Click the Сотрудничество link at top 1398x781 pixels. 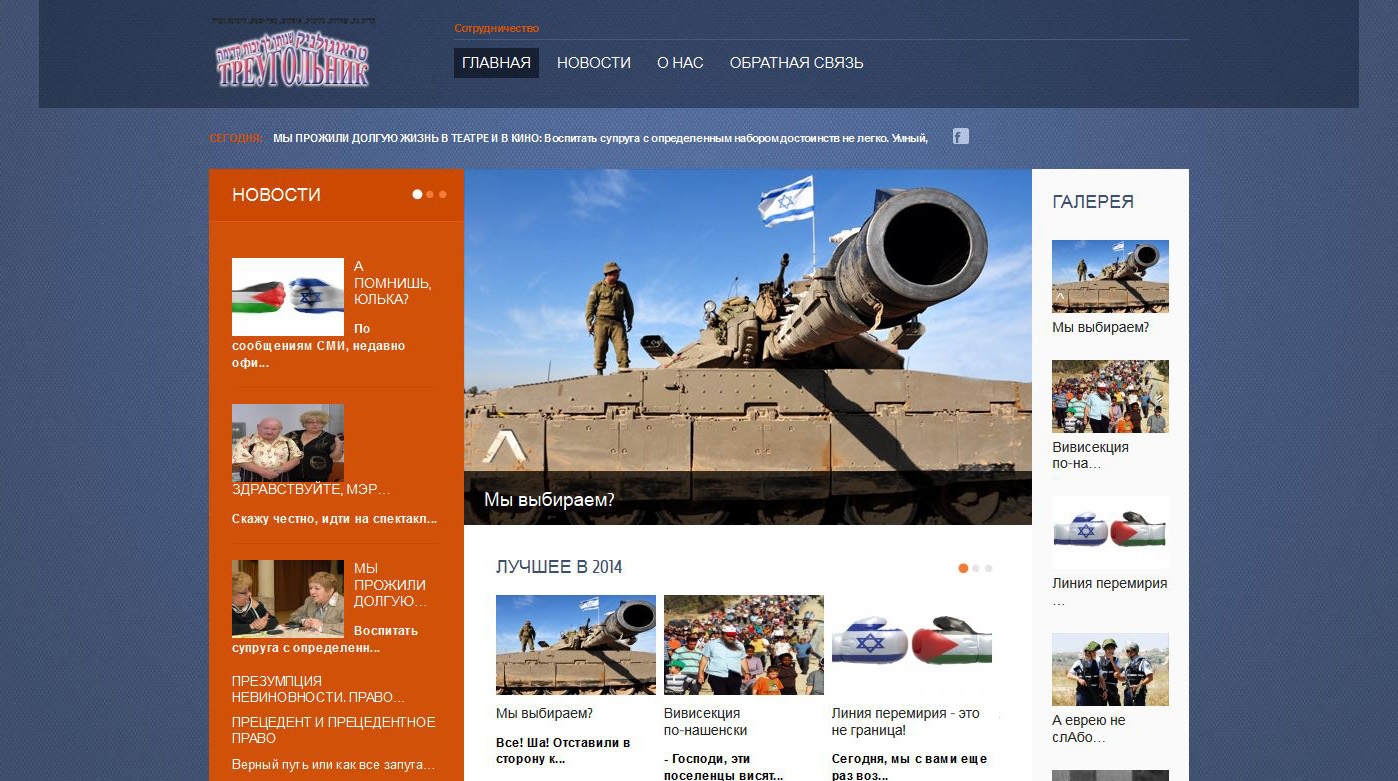496,28
